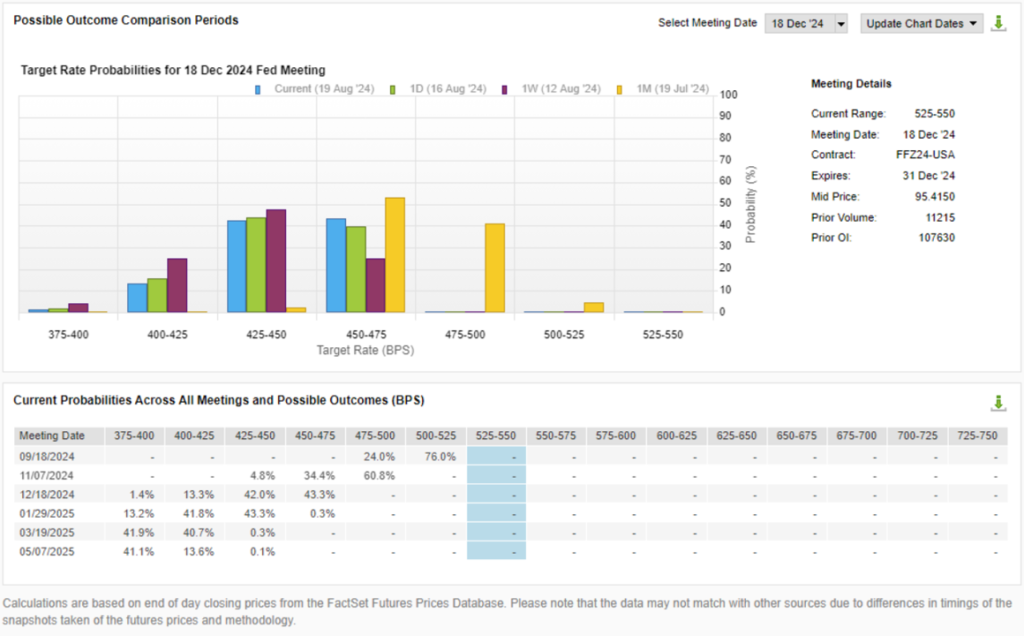Click the 41.8% cell for 01/29/2025

click(x=199, y=513)
